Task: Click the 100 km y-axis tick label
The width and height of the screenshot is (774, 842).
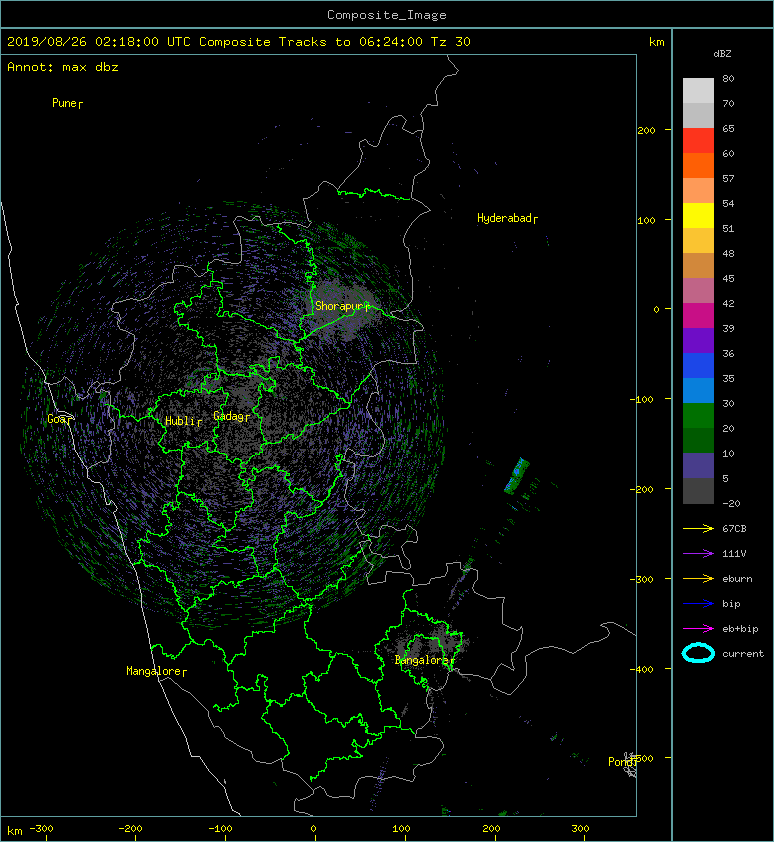Action: (646, 220)
